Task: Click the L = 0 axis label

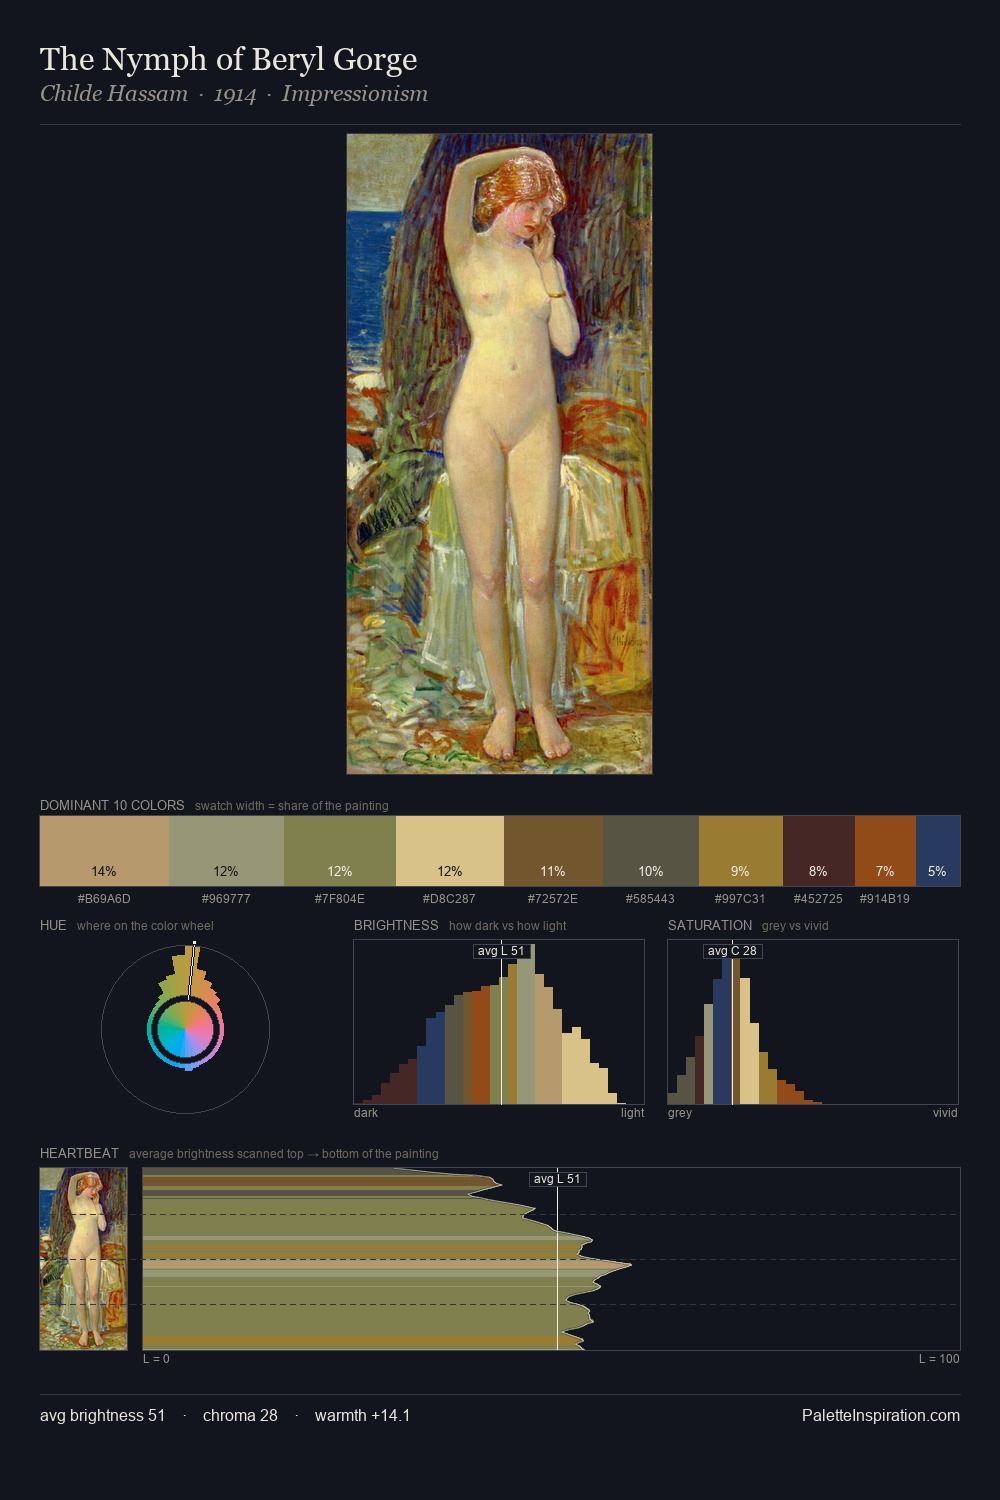Action: 156,1359
